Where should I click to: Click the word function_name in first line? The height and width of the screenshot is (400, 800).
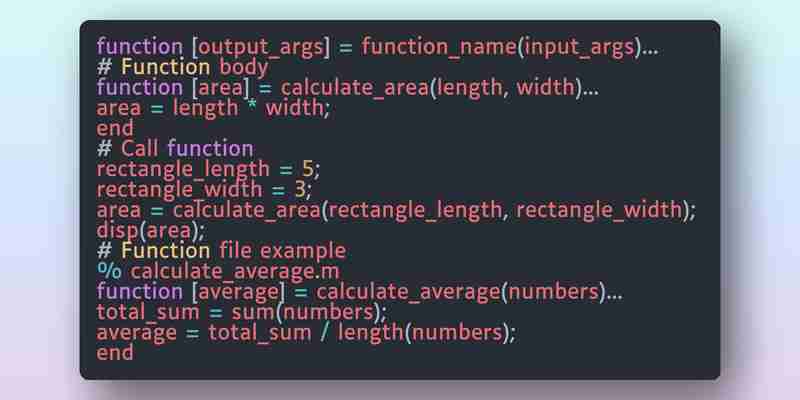click(x=439, y=47)
